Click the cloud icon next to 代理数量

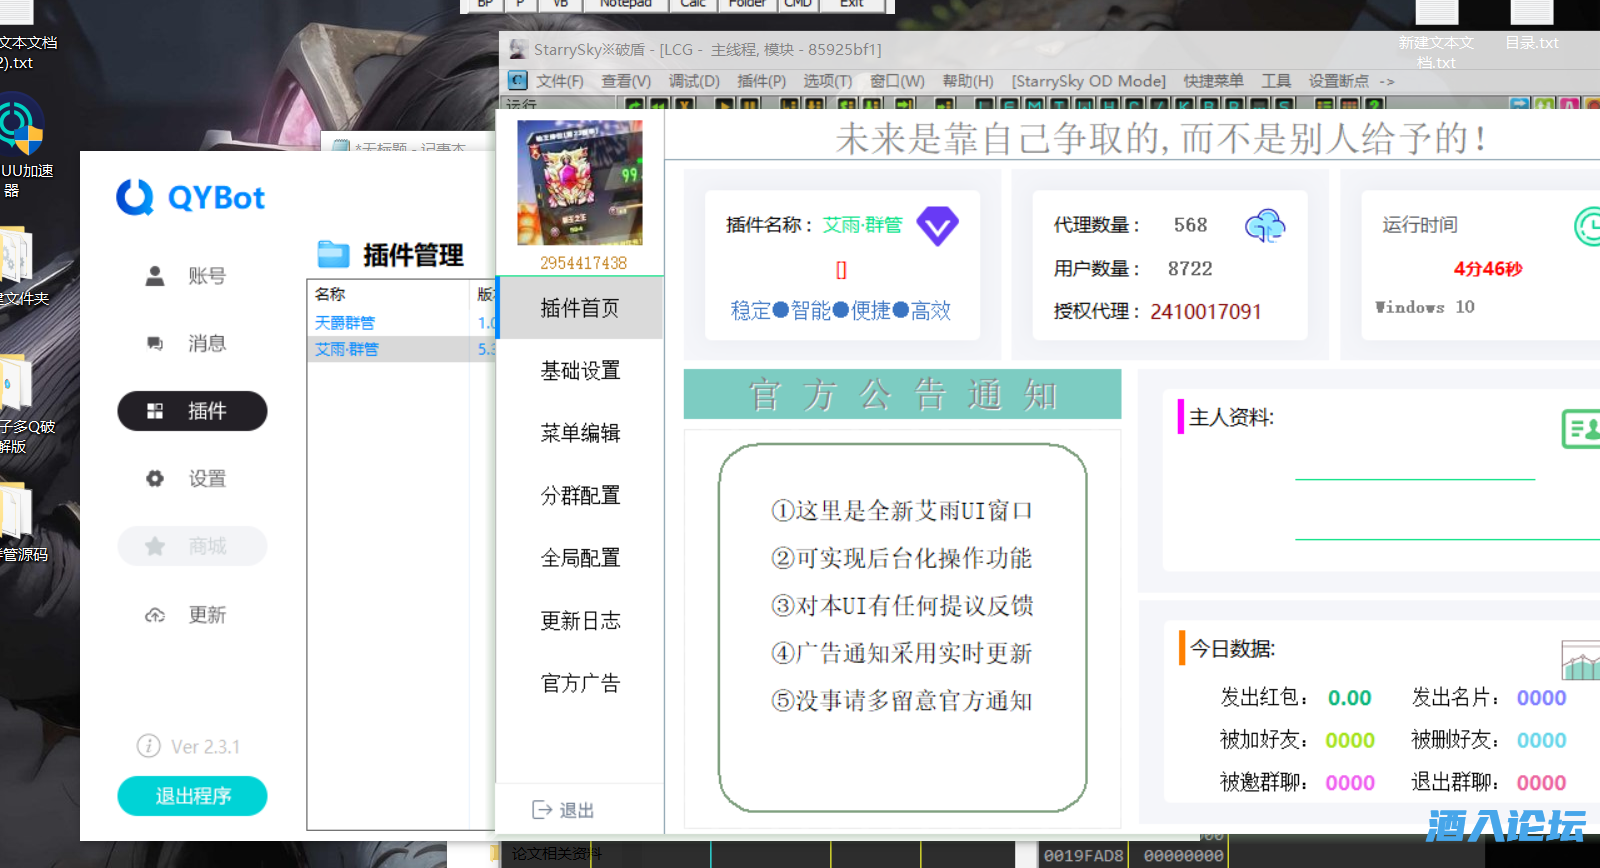pyautogui.click(x=1265, y=226)
